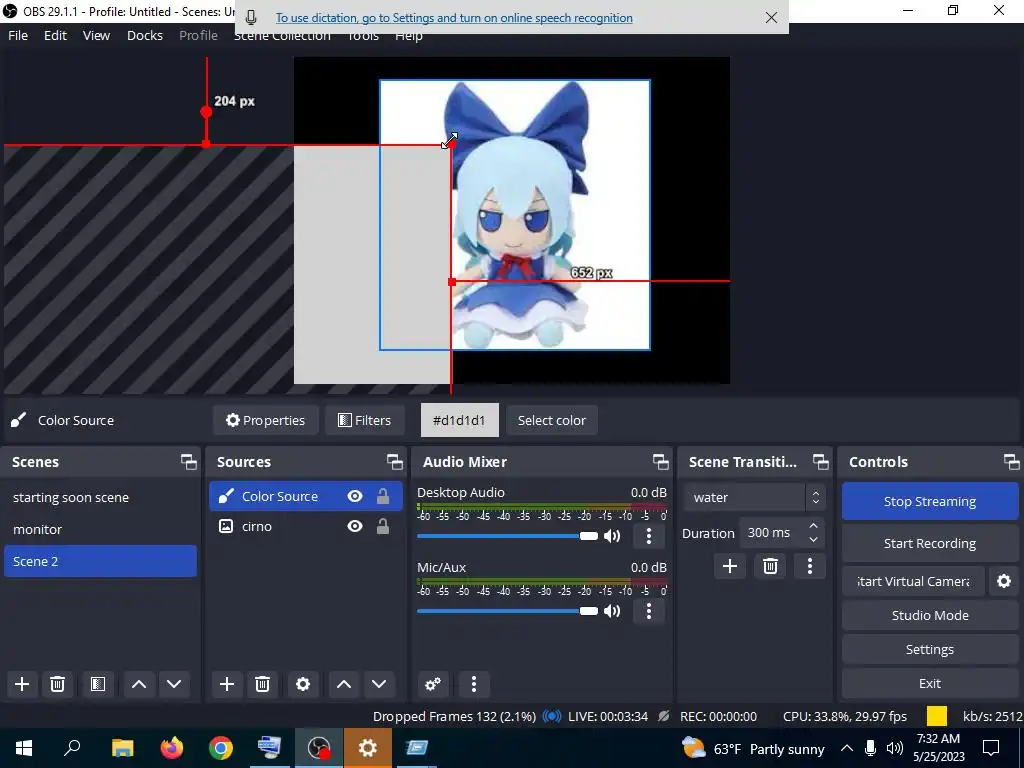Open File Explorer from the taskbar
The height and width of the screenshot is (768, 1024).
coord(123,748)
